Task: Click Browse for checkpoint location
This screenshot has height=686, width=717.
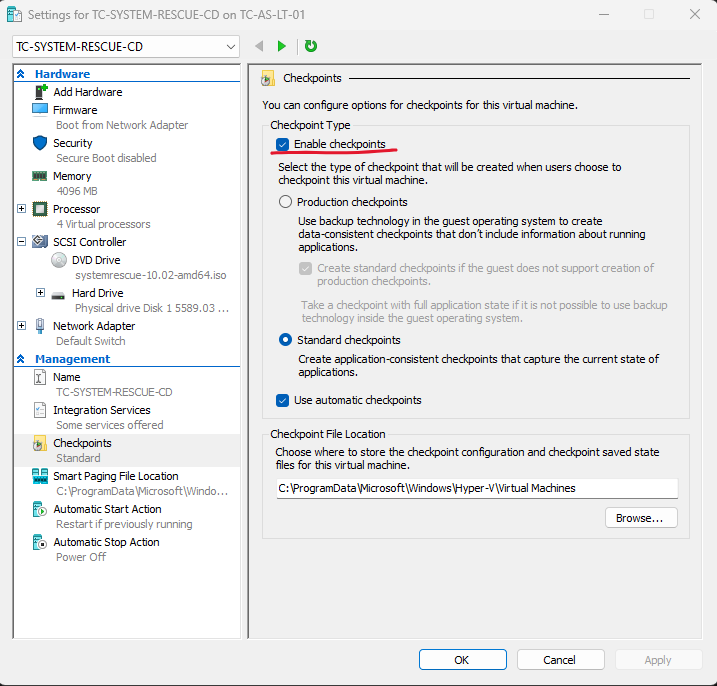Action: pos(641,518)
